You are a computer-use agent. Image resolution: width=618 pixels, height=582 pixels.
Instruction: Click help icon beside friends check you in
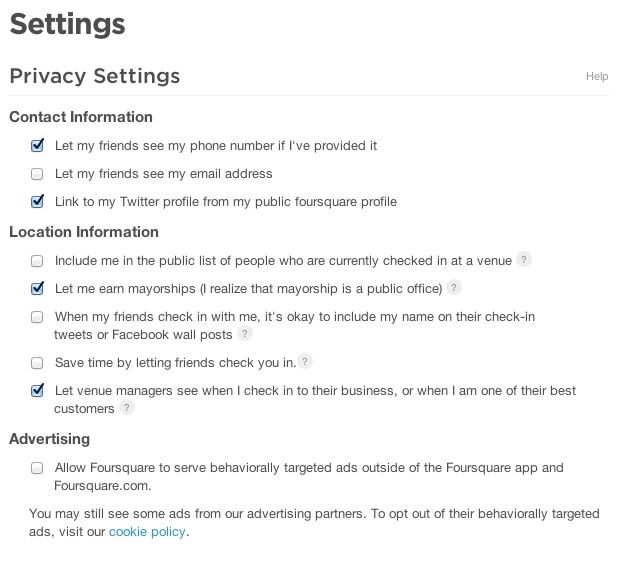click(305, 361)
